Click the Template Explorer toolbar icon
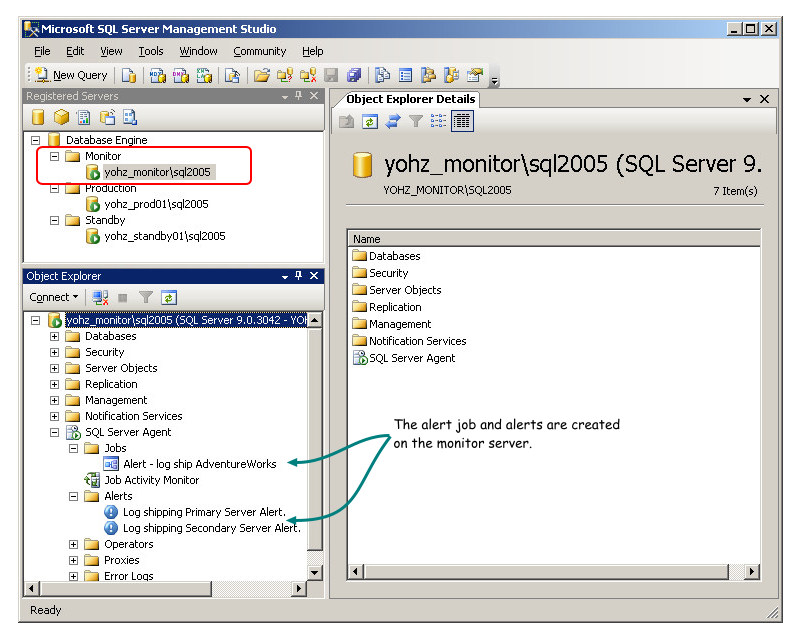The width and height of the screenshot is (786, 639). [x=451, y=75]
